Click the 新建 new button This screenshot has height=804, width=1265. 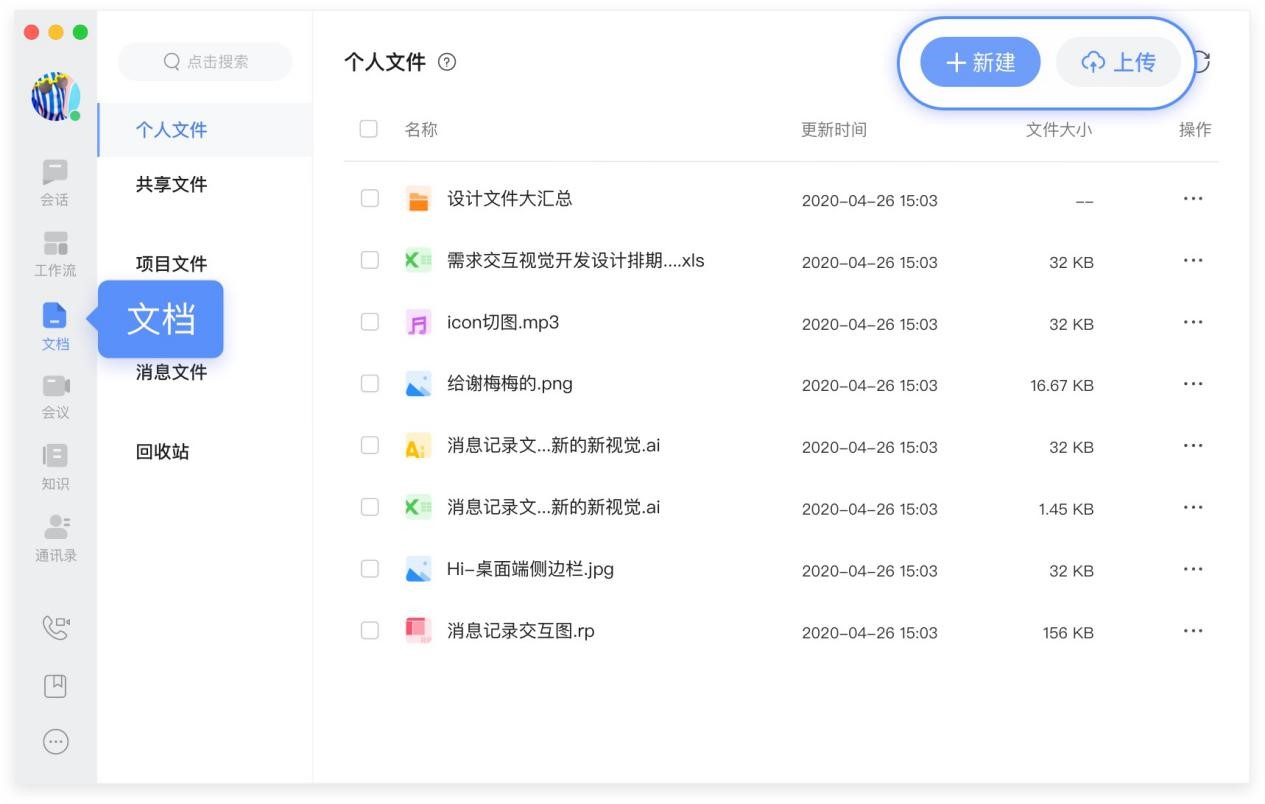click(980, 62)
